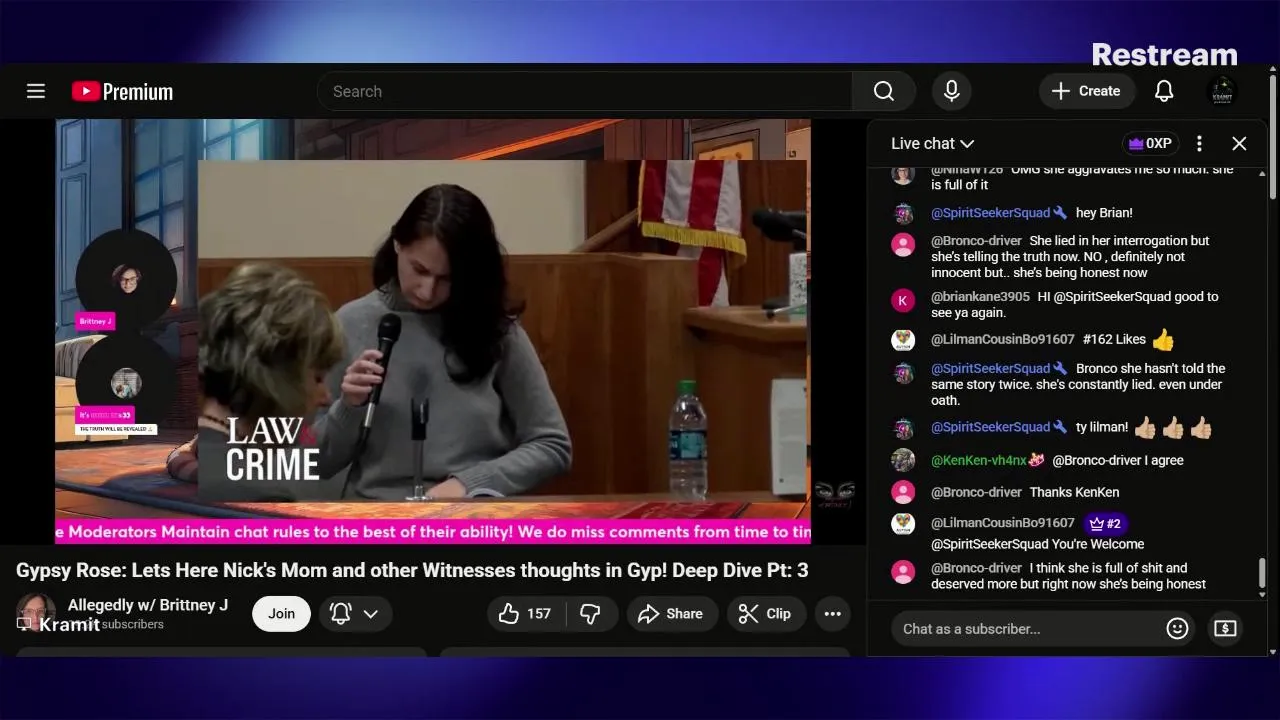This screenshot has width=1280, height=720.
Task: Close the live chat panel
Action: coord(1239,143)
